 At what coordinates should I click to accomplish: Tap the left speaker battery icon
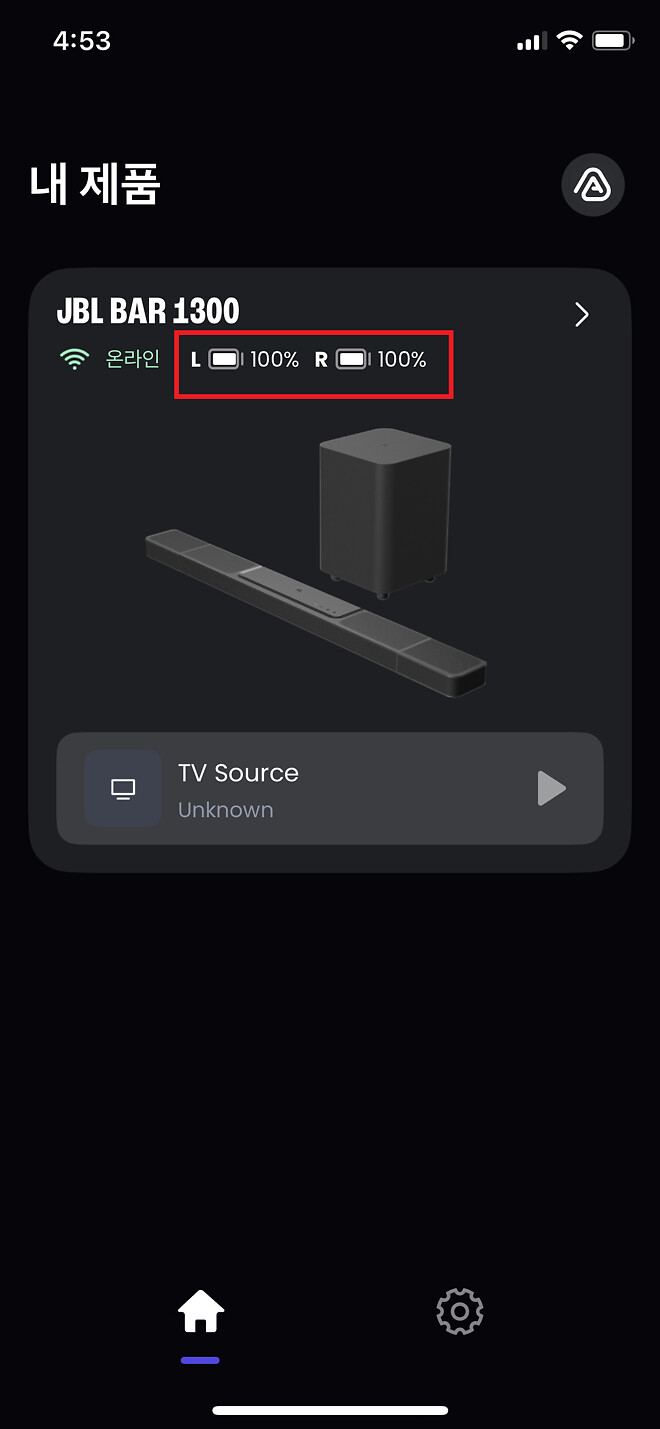point(226,359)
